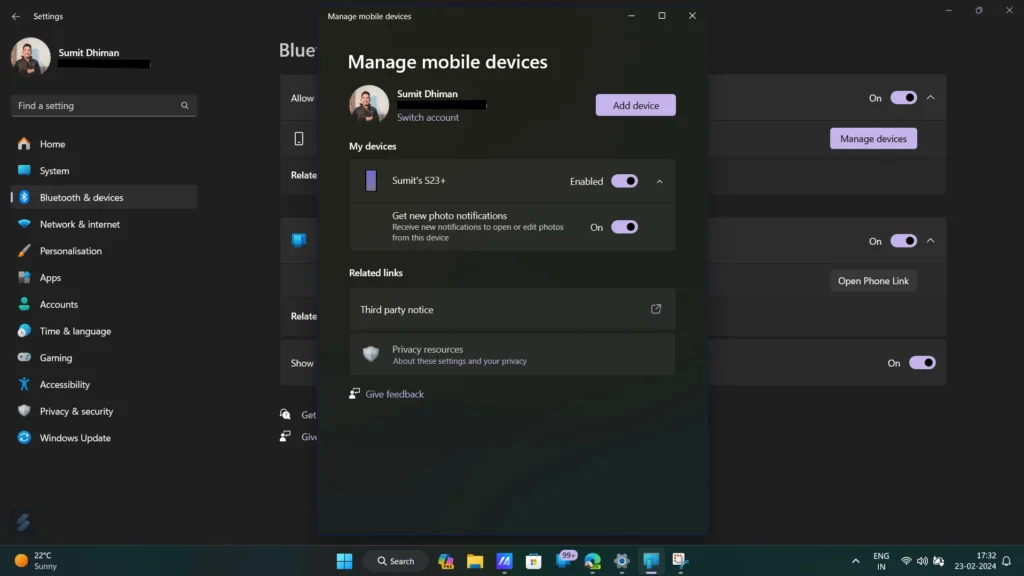The width and height of the screenshot is (1024, 576).
Task: Click the blue stylized app icon in taskbar
Action: click(x=504, y=561)
